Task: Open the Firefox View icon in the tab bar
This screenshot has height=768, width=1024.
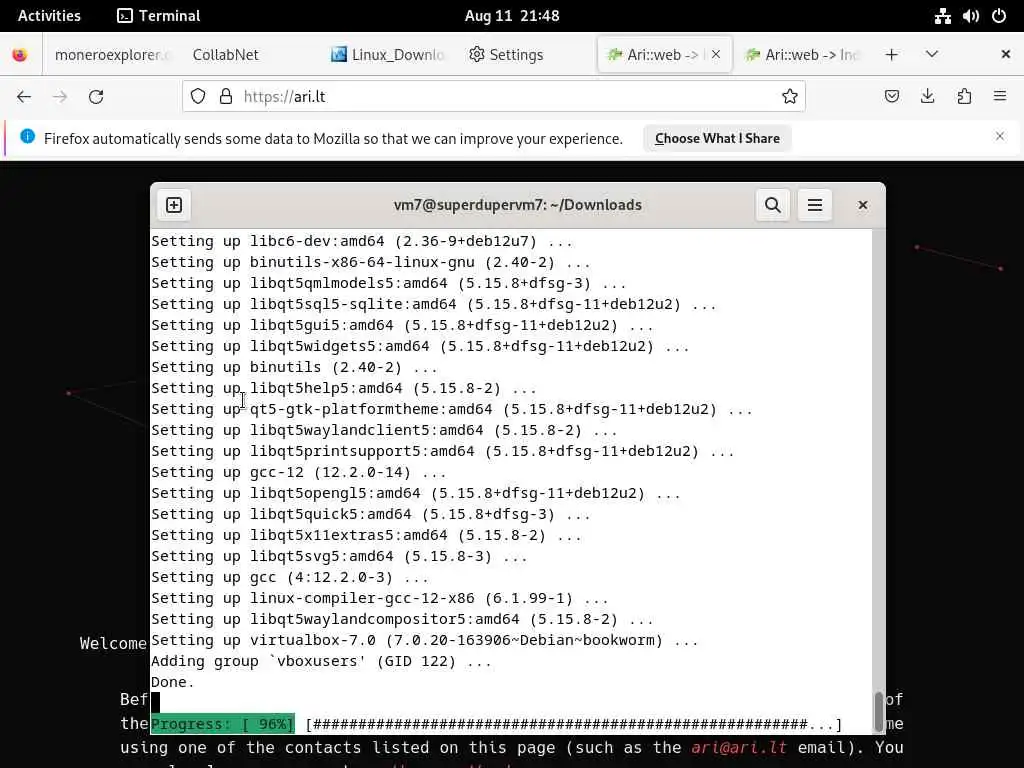Action: (20, 55)
